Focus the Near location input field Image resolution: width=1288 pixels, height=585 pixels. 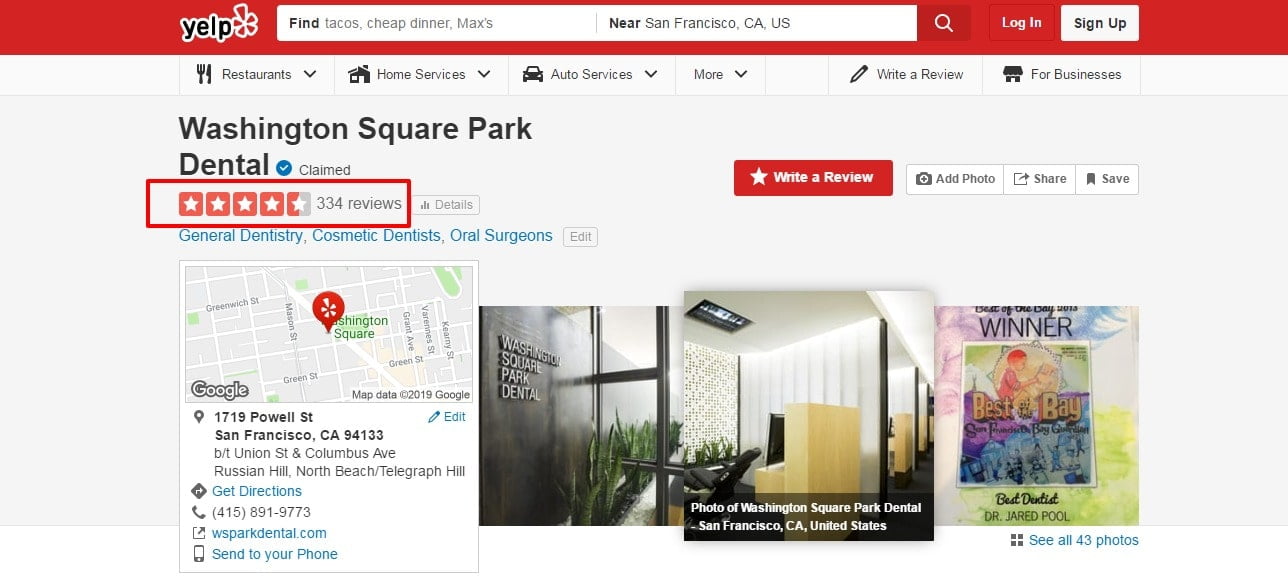[x=756, y=23]
